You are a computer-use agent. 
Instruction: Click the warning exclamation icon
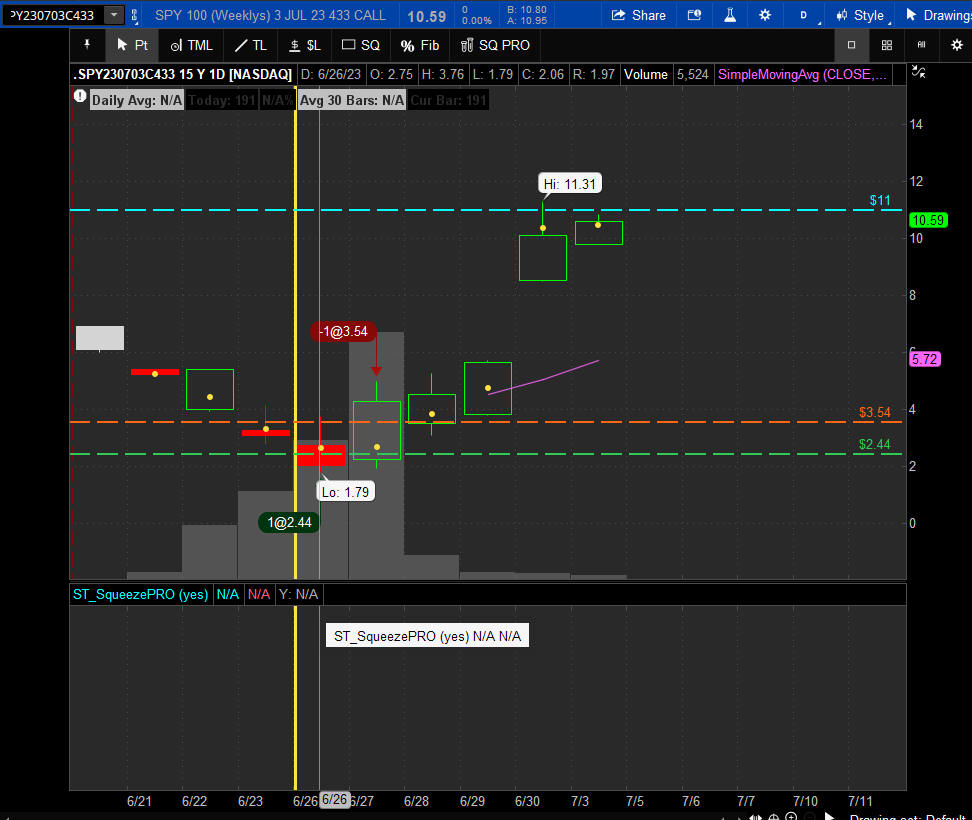(80, 96)
